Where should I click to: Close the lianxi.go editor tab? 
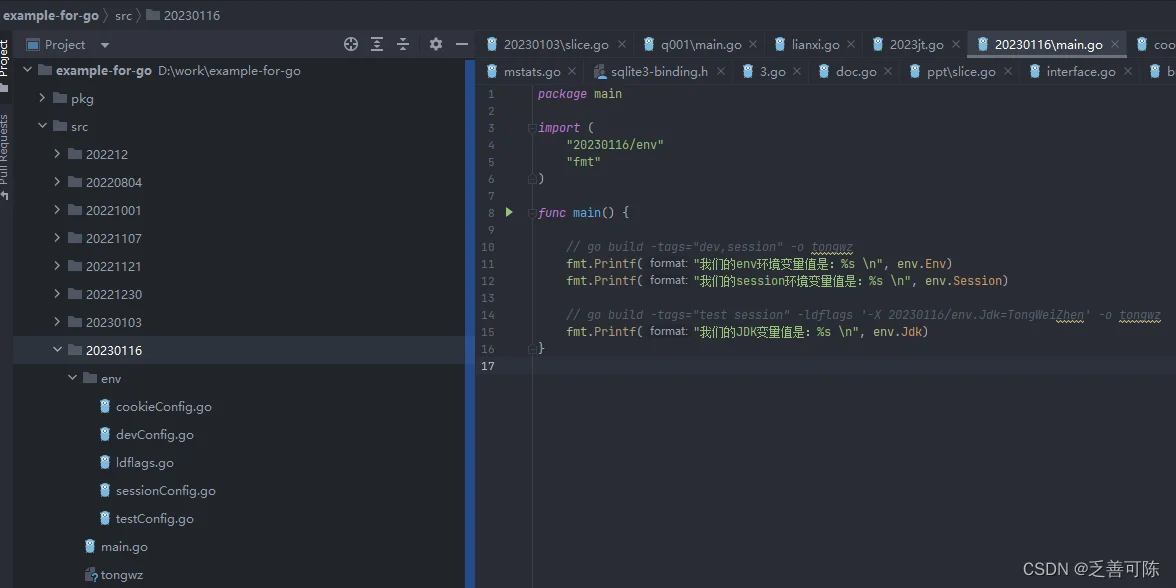pyautogui.click(x=851, y=44)
